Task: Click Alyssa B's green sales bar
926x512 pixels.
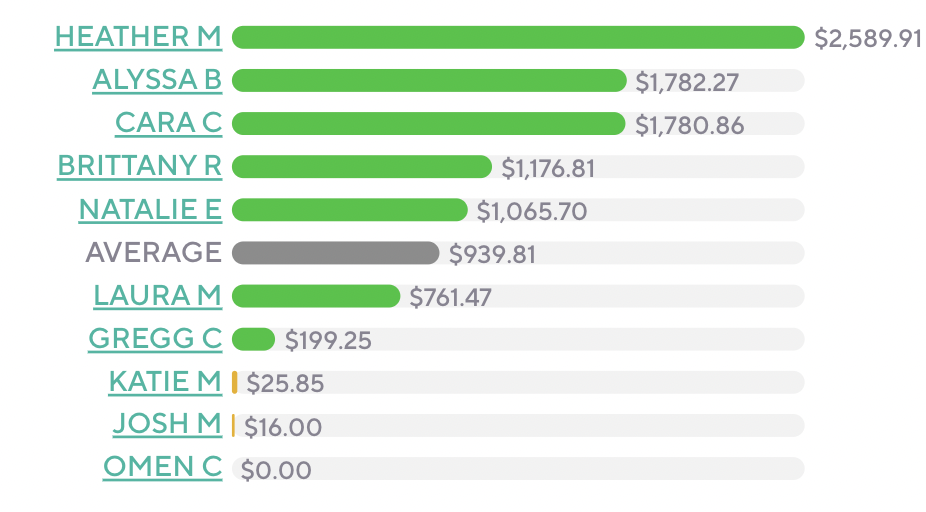Action: pyautogui.click(x=428, y=80)
